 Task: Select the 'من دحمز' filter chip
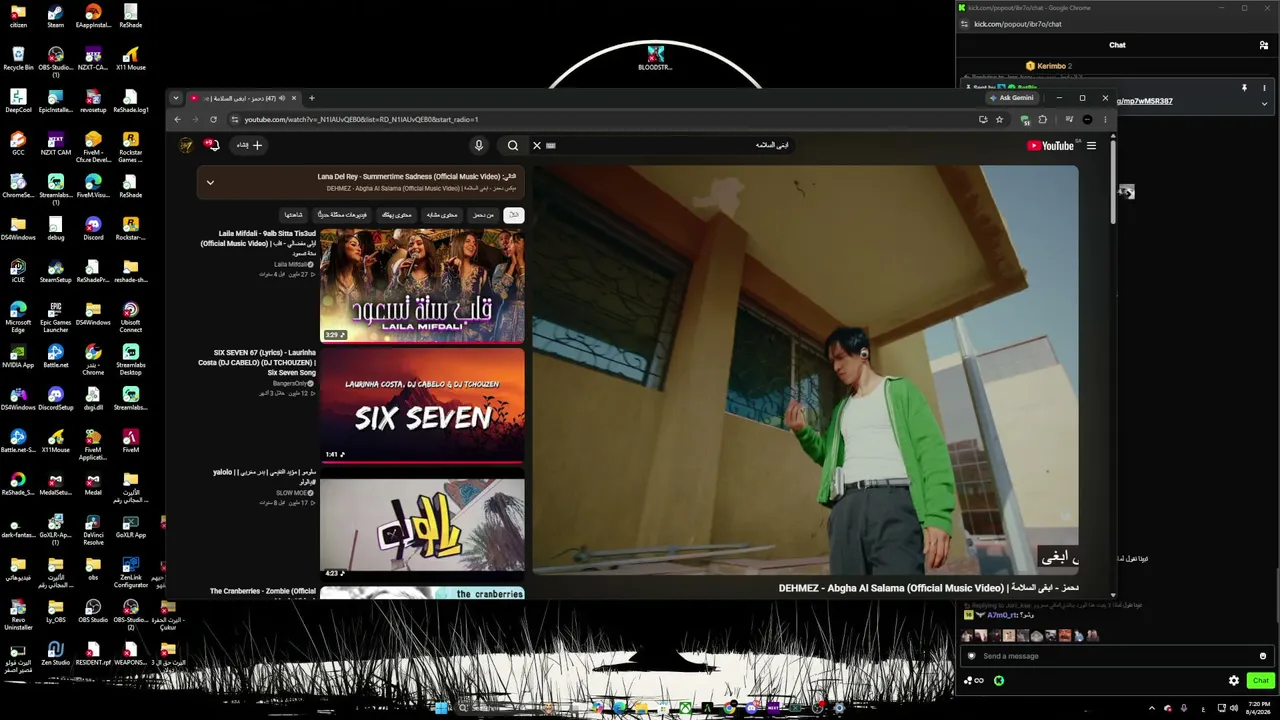(x=484, y=215)
